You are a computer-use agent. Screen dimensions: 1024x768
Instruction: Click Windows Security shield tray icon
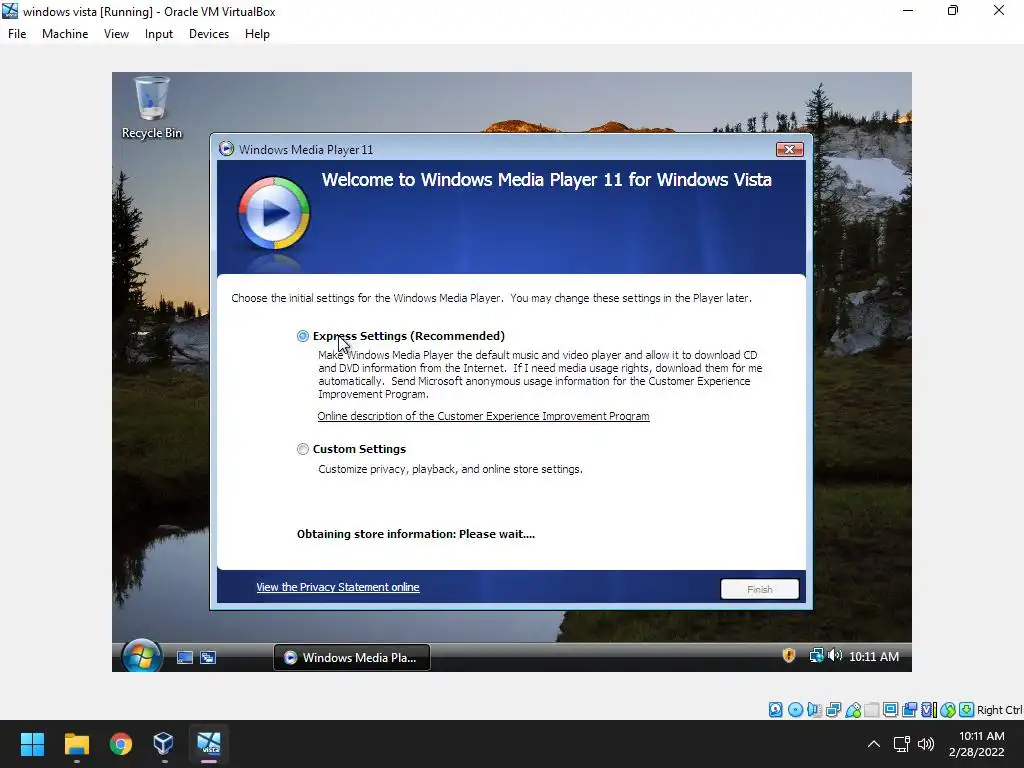tap(789, 656)
